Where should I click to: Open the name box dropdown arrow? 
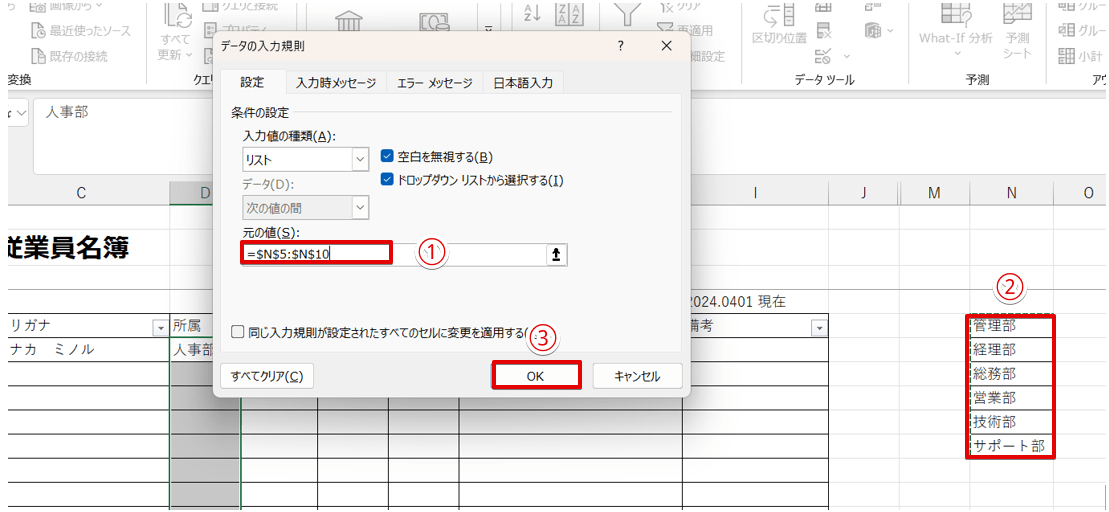point(20,112)
